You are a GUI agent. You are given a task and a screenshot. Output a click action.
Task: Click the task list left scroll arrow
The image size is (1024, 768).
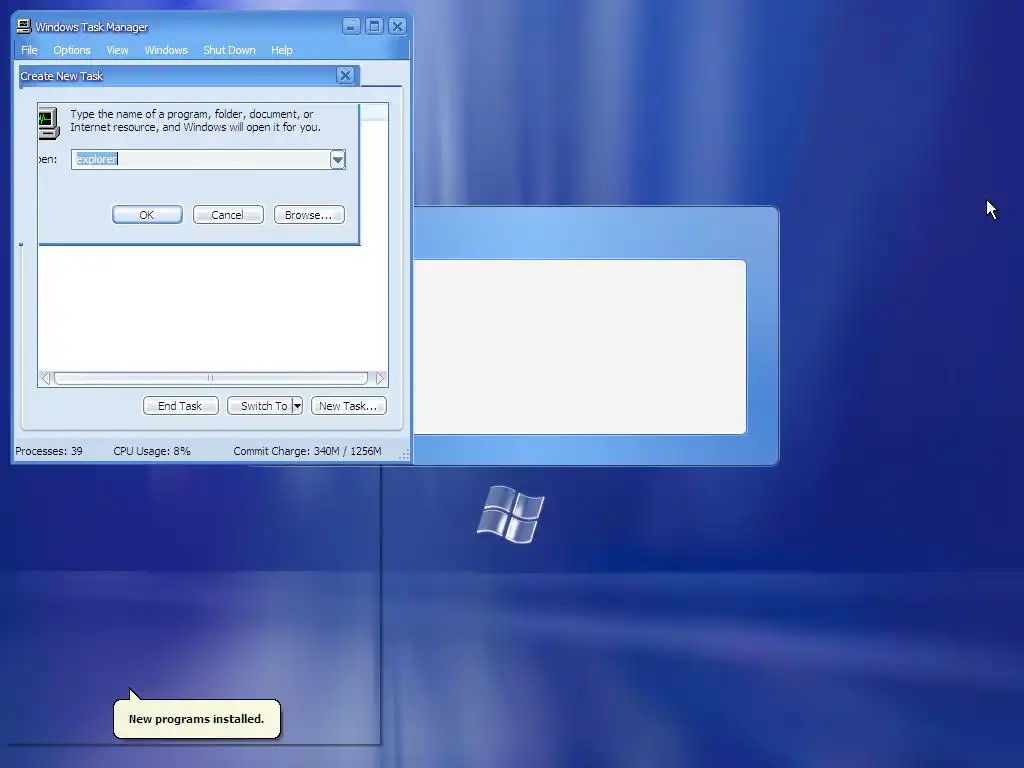click(45, 378)
